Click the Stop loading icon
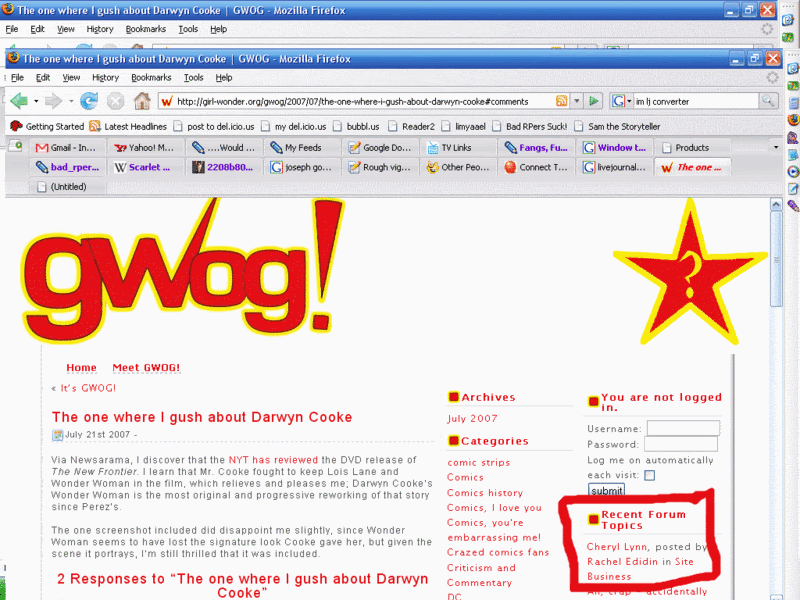The height and width of the screenshot is (600, 800). (115, 101)
